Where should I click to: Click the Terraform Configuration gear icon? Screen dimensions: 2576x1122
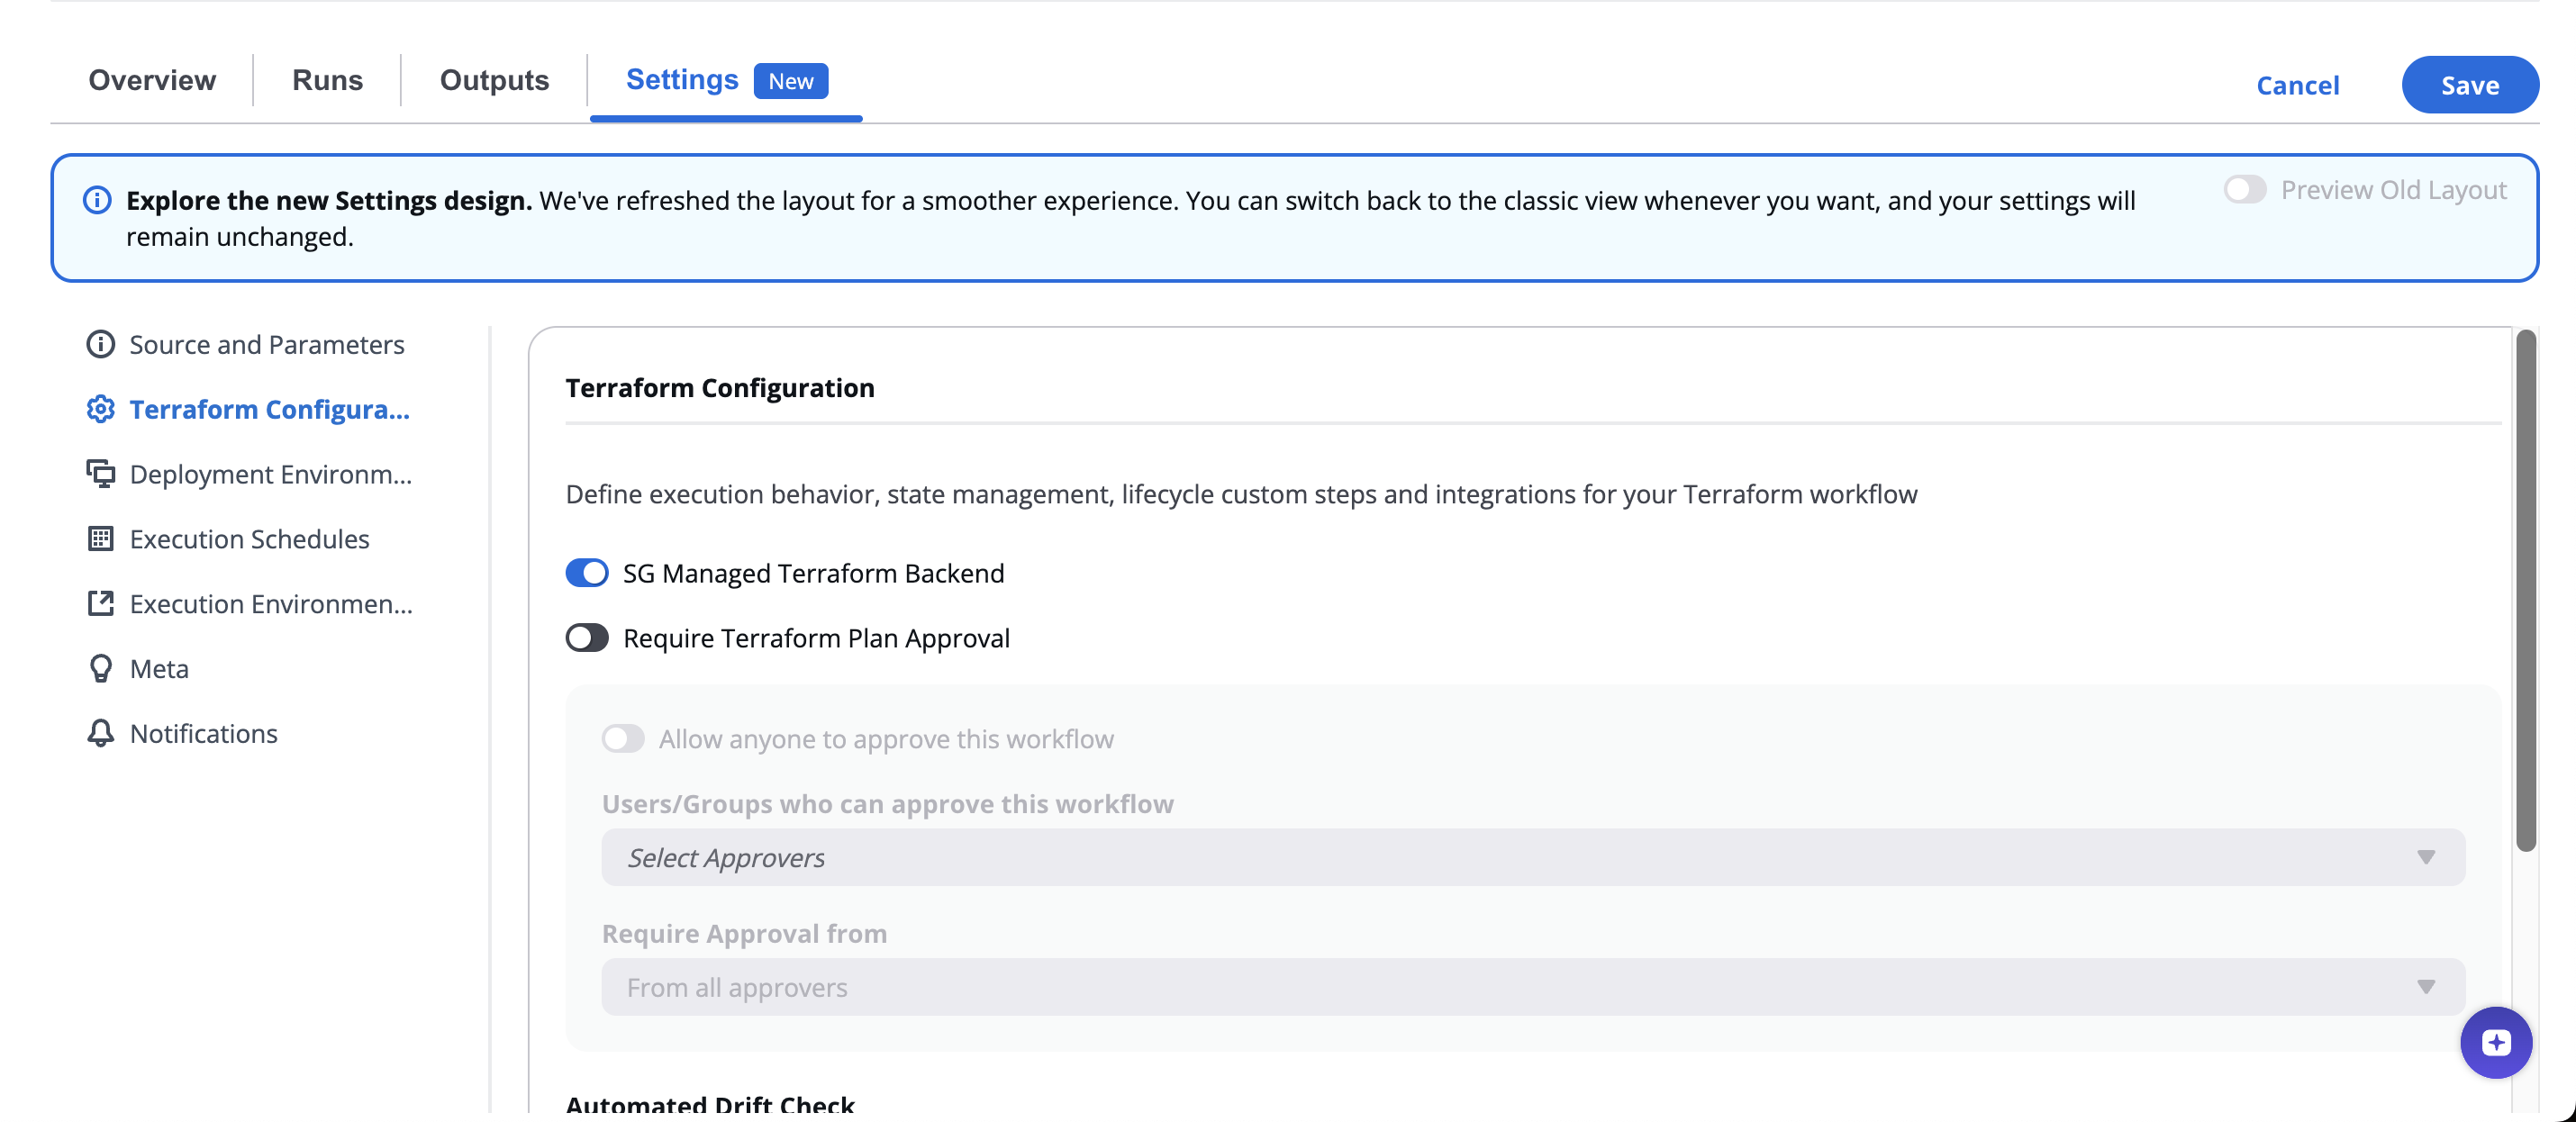point(100,409)
